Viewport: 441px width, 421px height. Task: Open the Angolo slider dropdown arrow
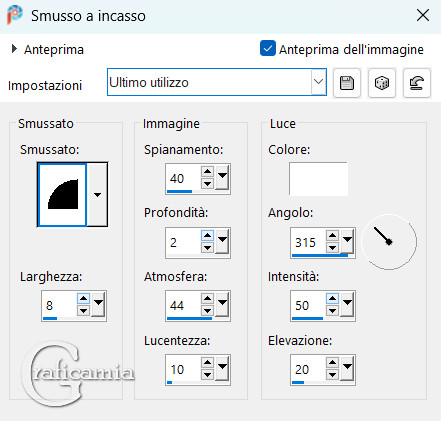(x=347, y=240)
